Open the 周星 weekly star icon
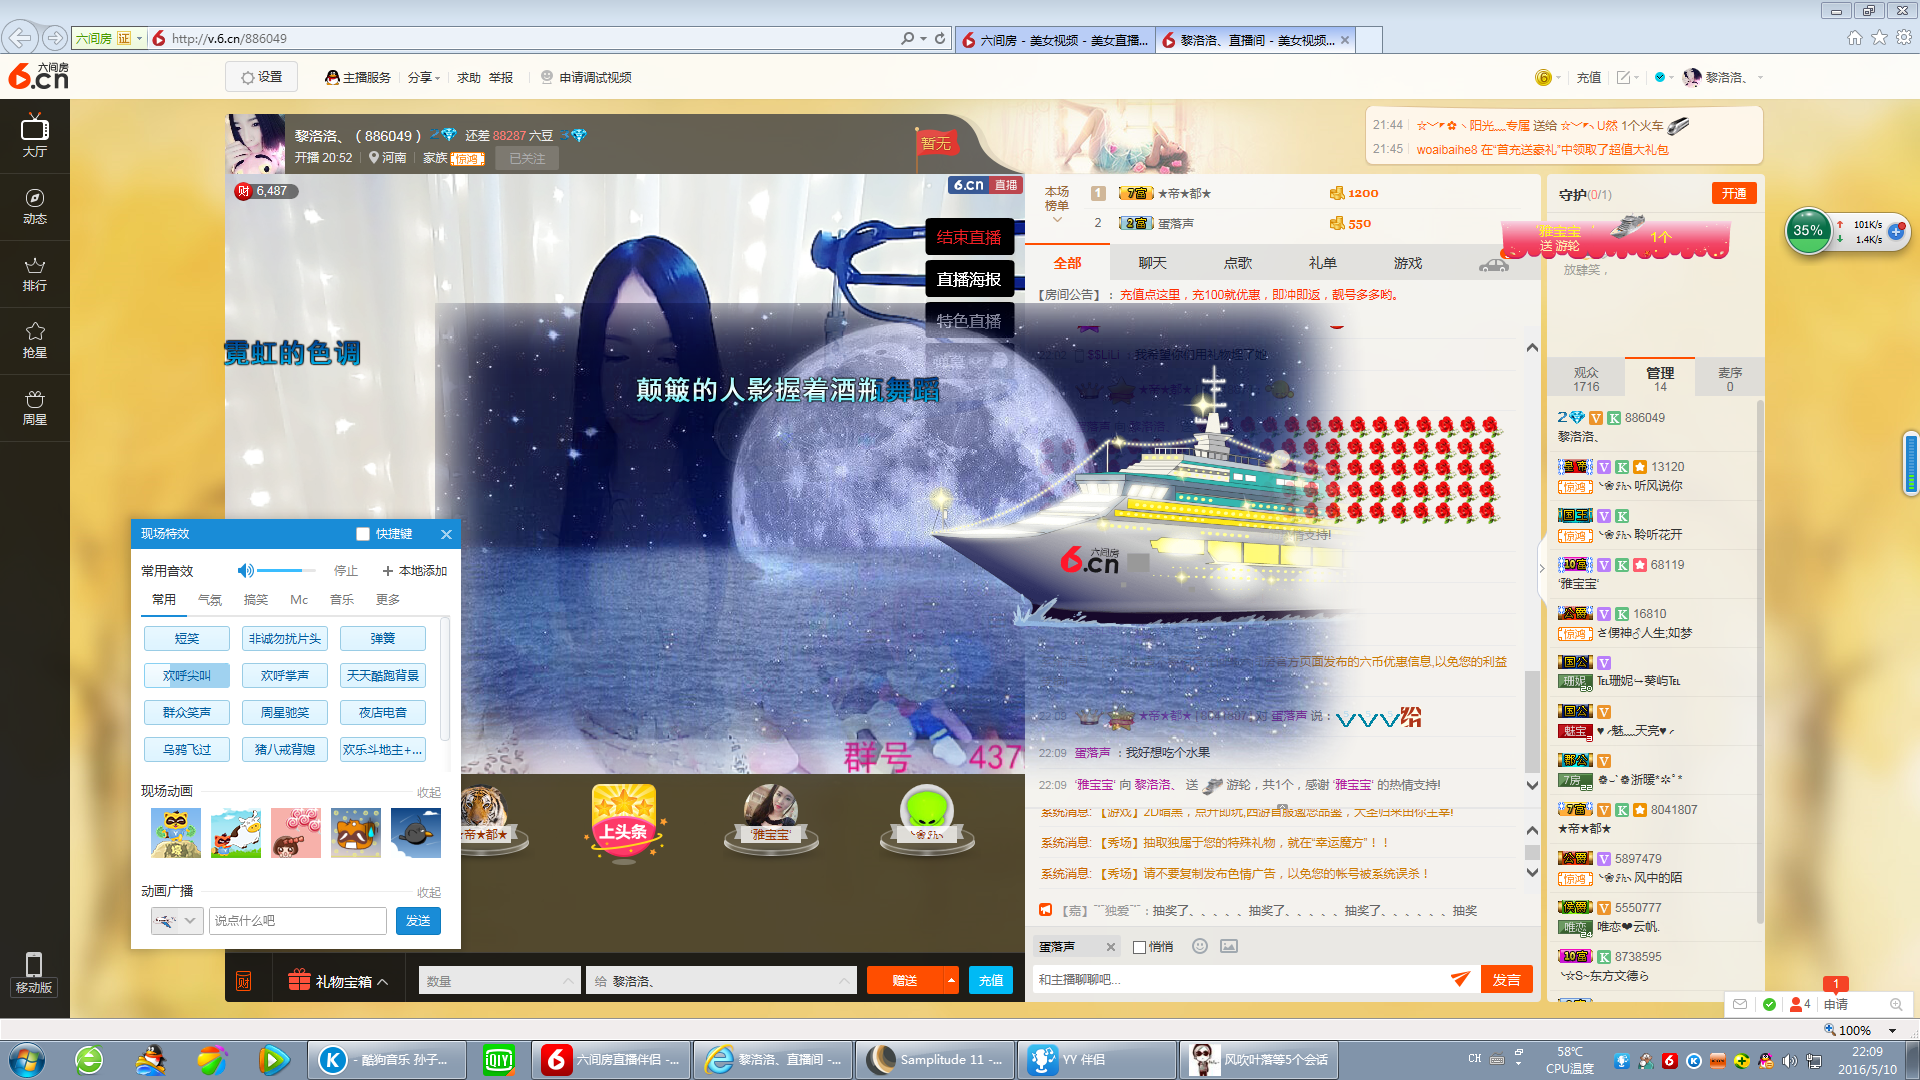Screen dimensions: 1920x1080 (35, 407)
